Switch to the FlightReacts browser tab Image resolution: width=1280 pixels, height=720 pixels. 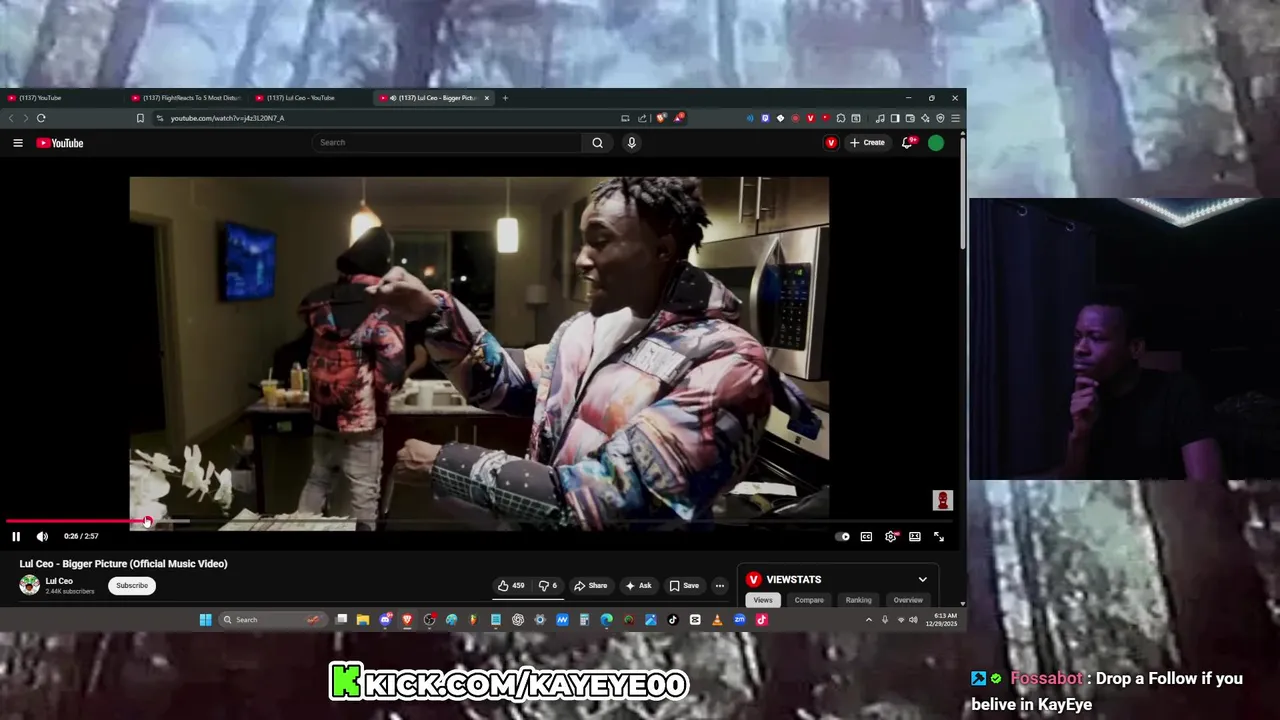(x=187, y=98)
